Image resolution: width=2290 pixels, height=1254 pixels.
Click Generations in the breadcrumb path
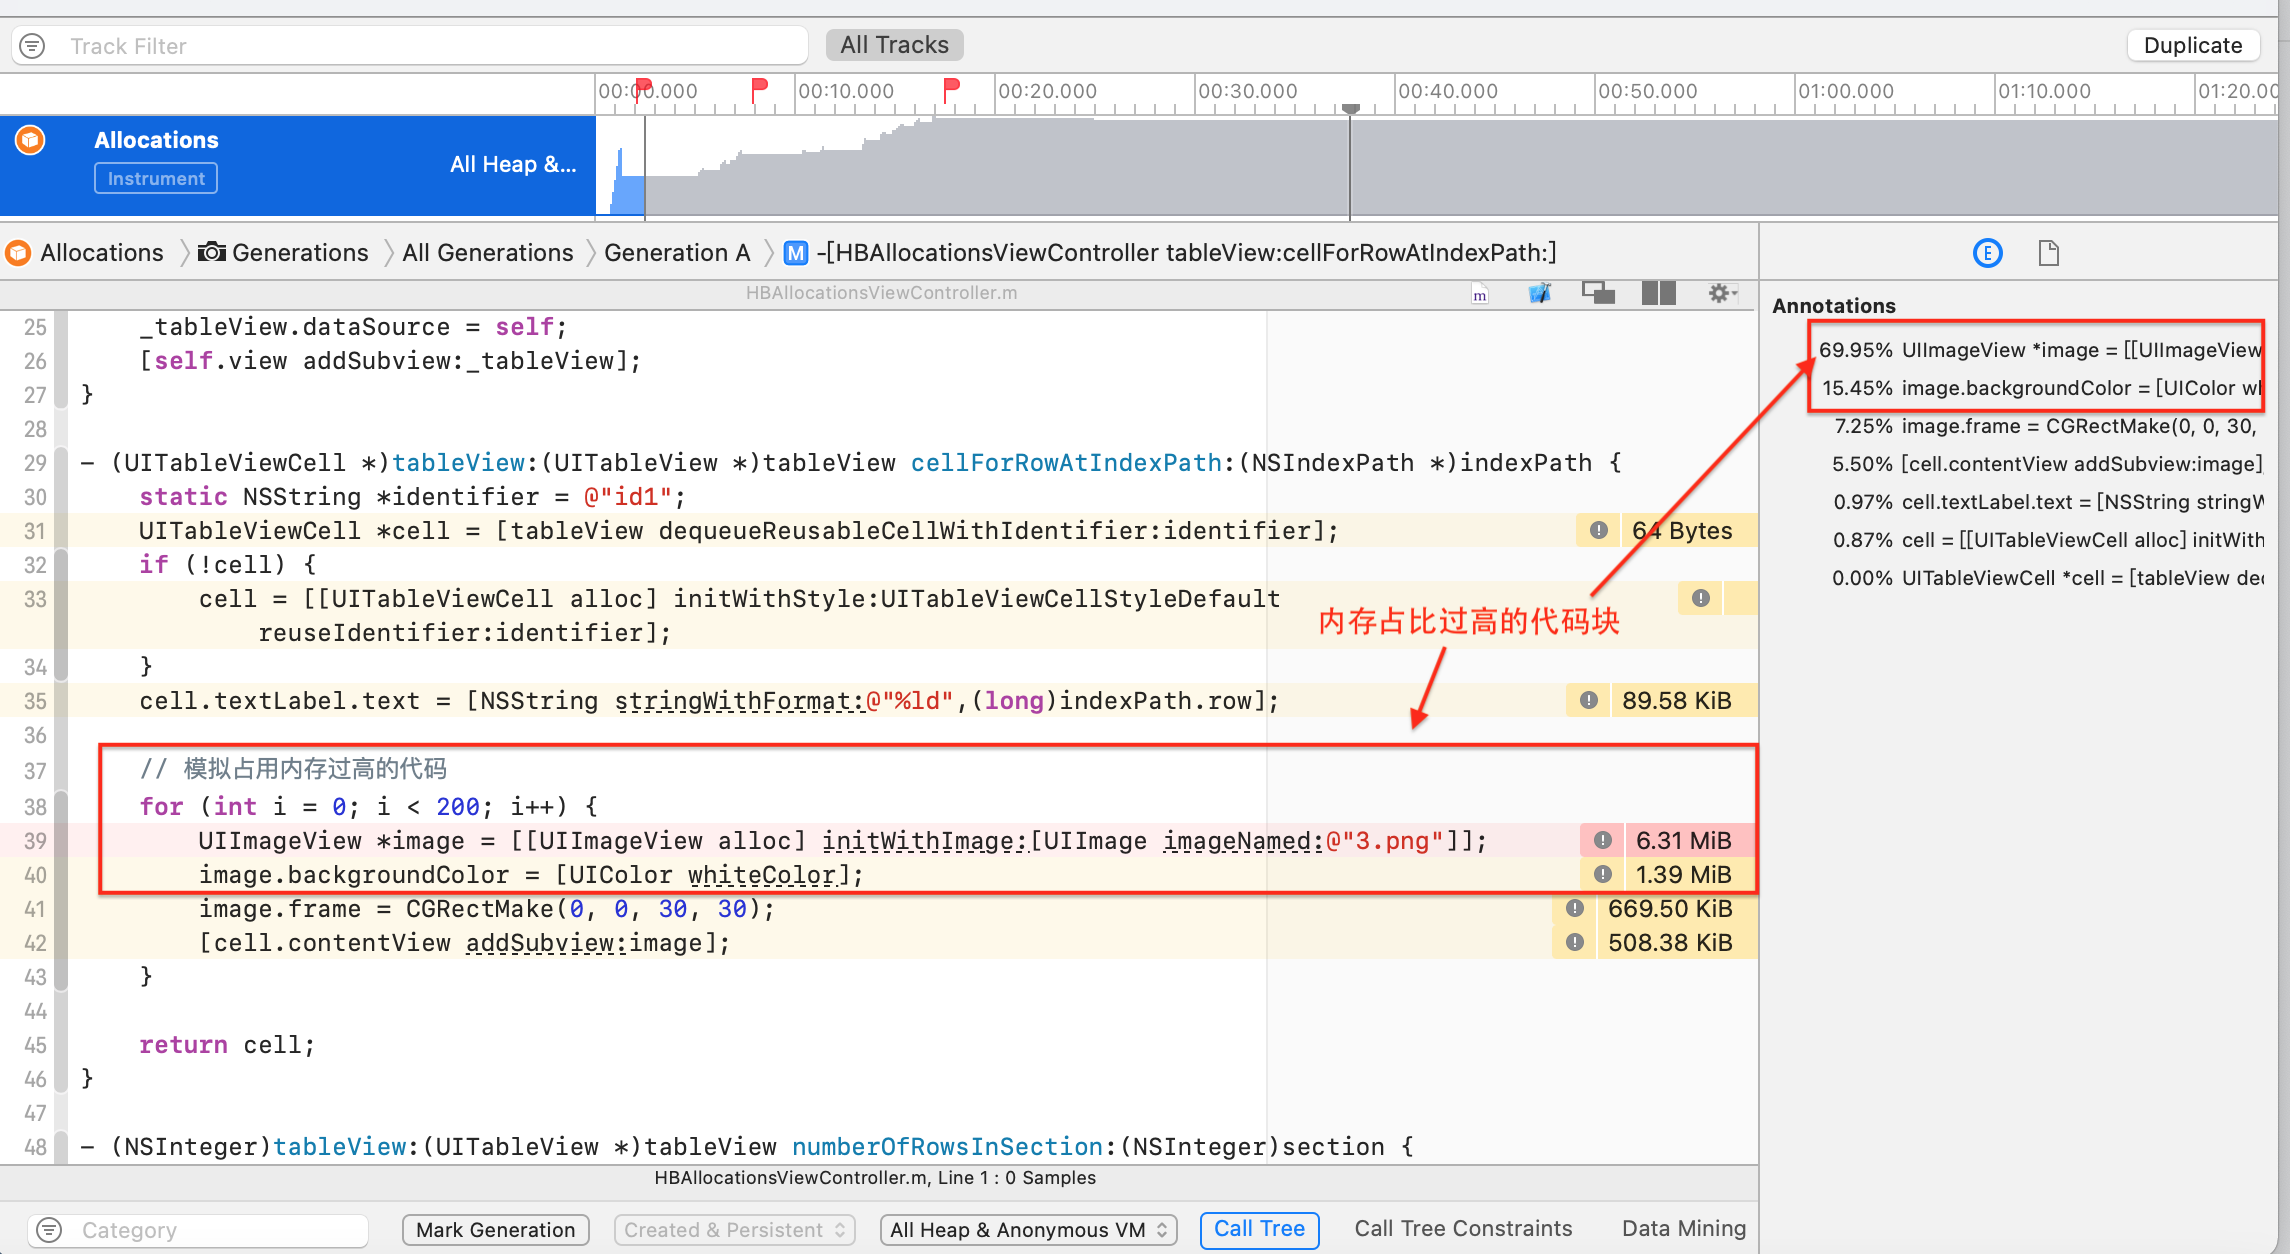point(300,253)
